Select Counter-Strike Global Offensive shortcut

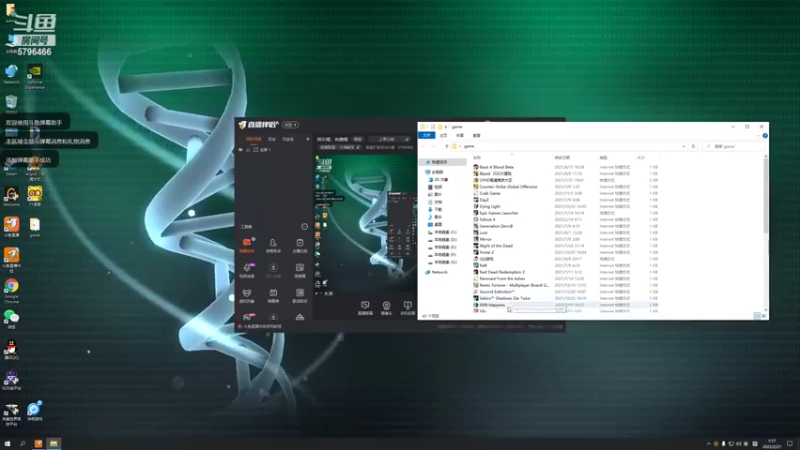pos(505,187)
